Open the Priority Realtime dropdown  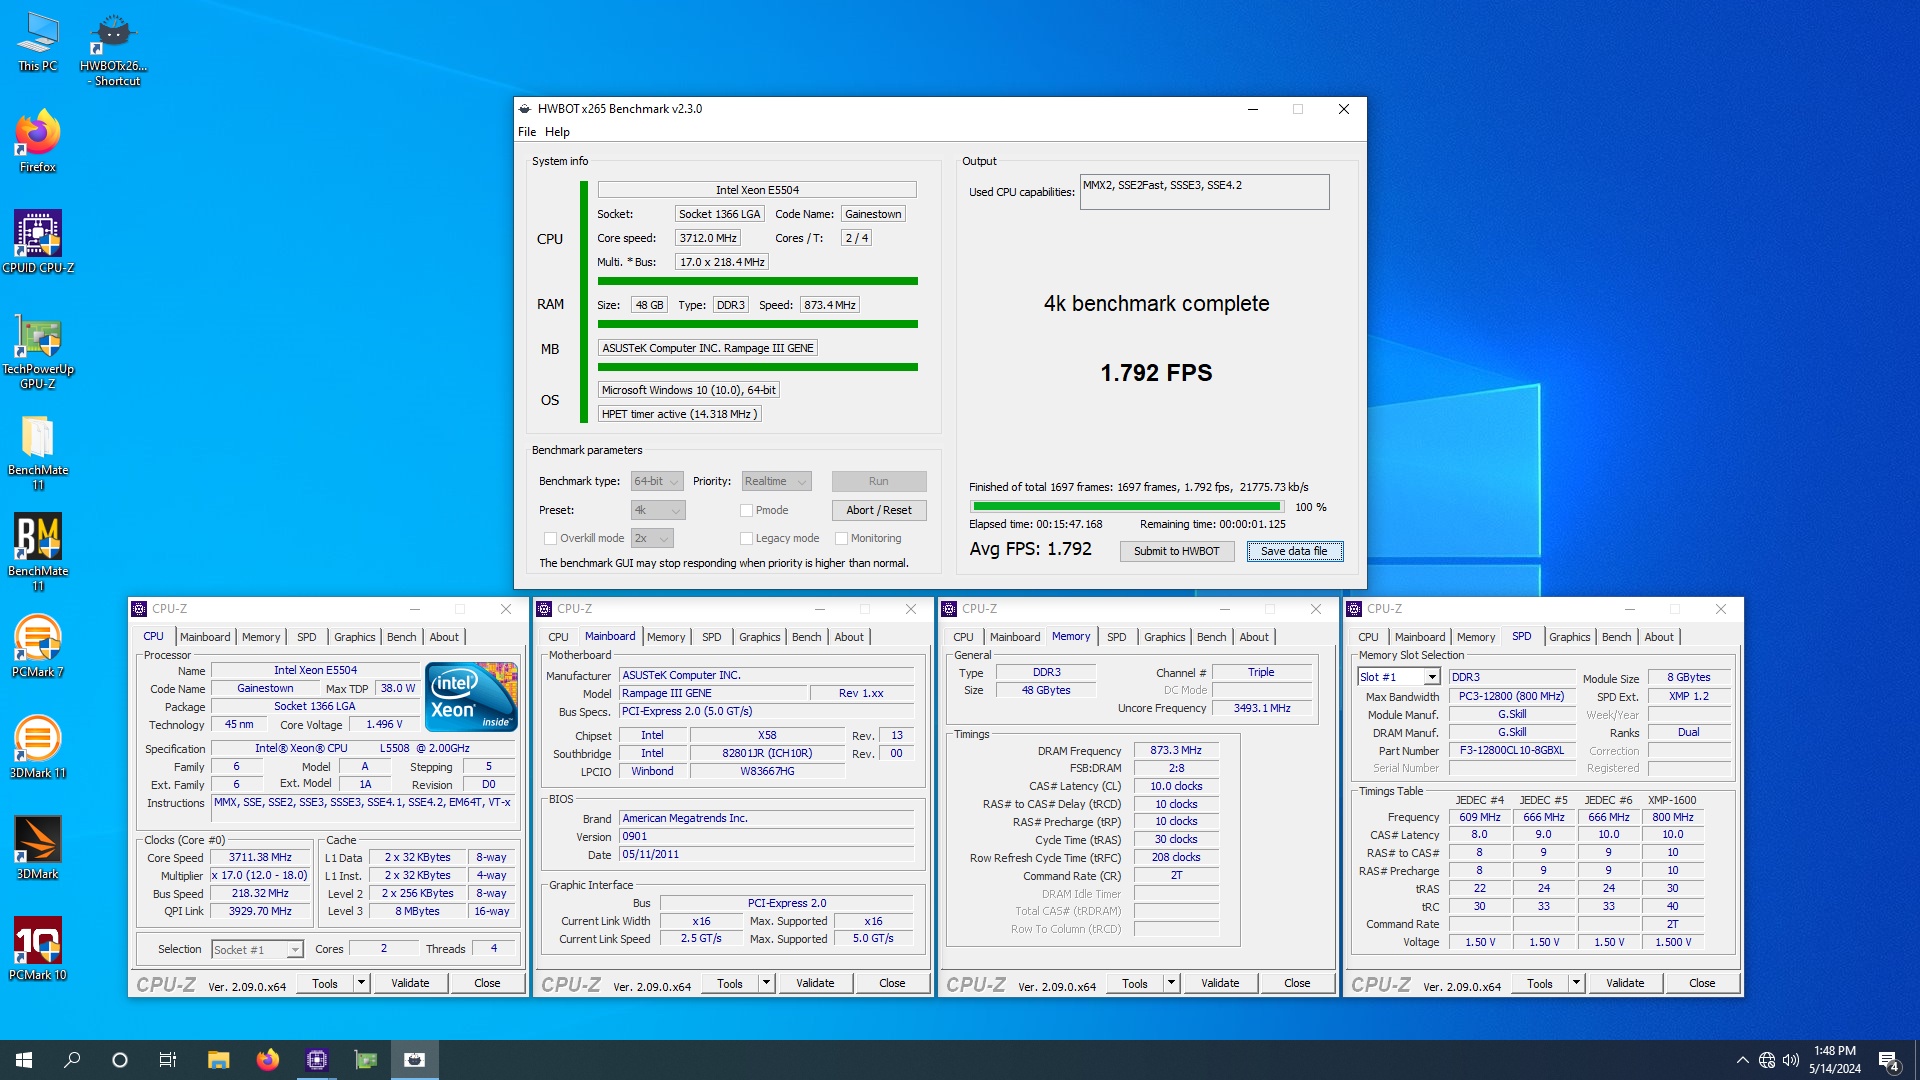776,481
